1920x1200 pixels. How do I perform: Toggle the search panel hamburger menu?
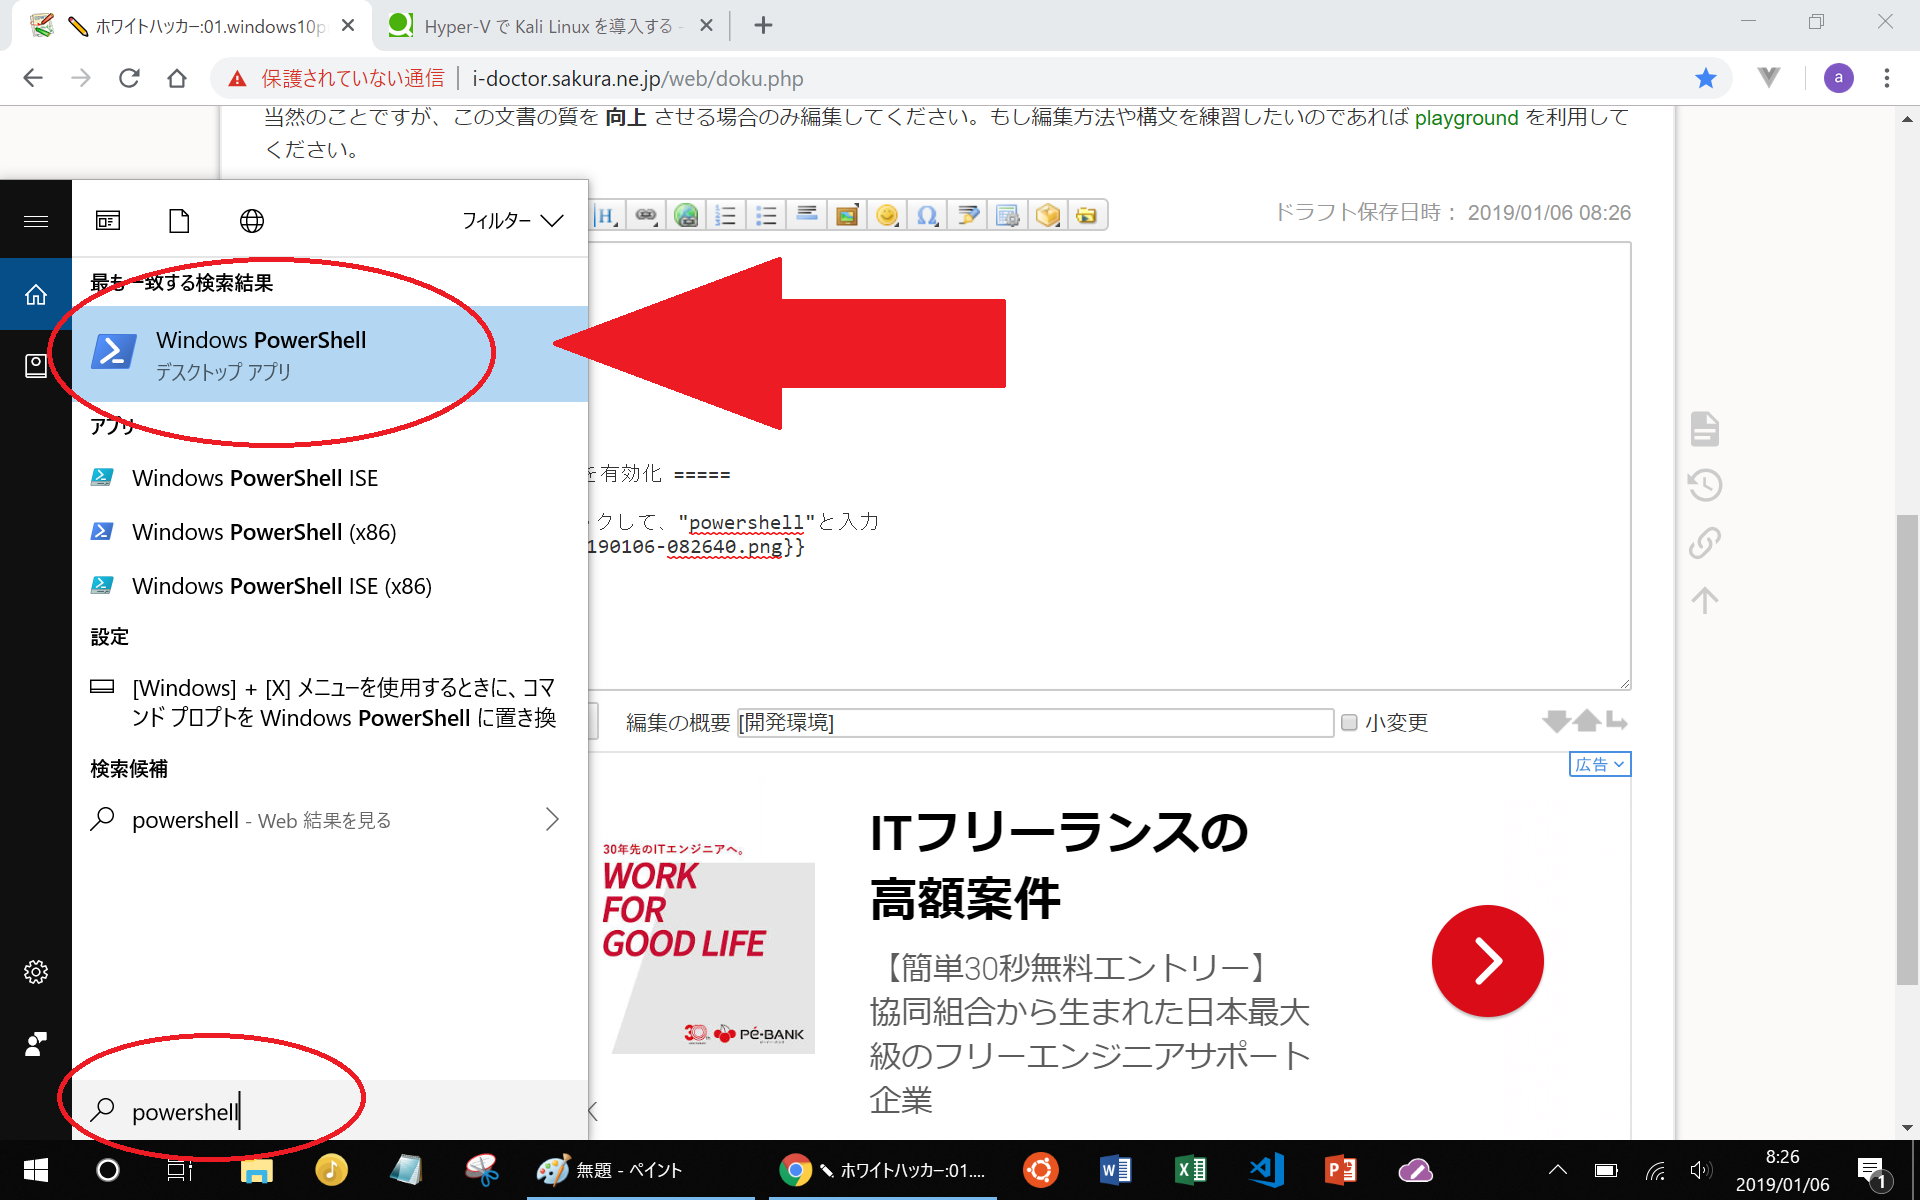(x=36, y=221)
